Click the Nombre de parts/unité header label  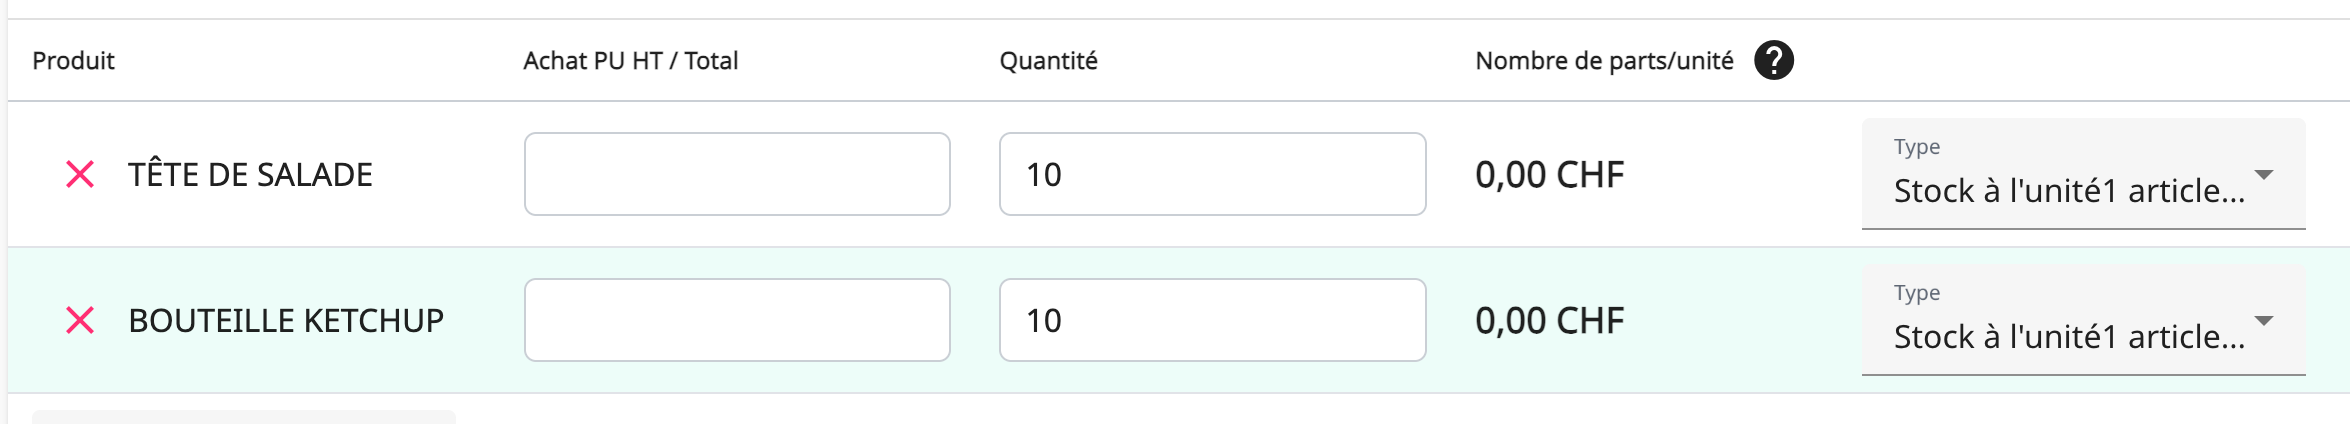point(1604,61)
